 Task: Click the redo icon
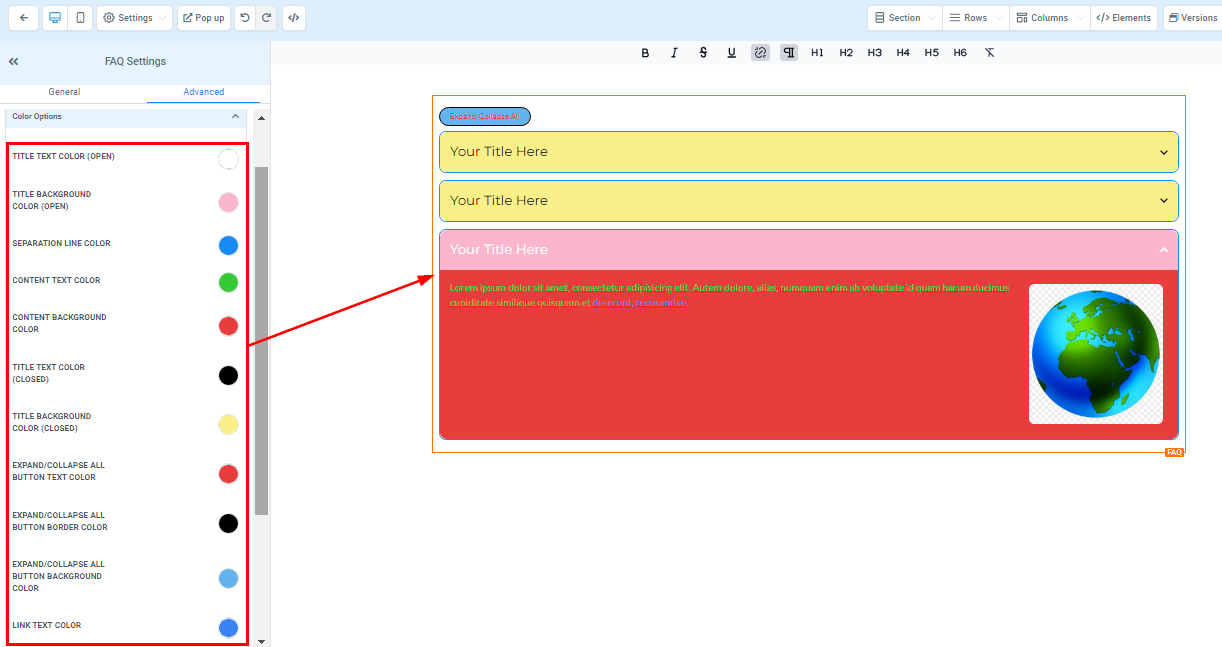266,18
